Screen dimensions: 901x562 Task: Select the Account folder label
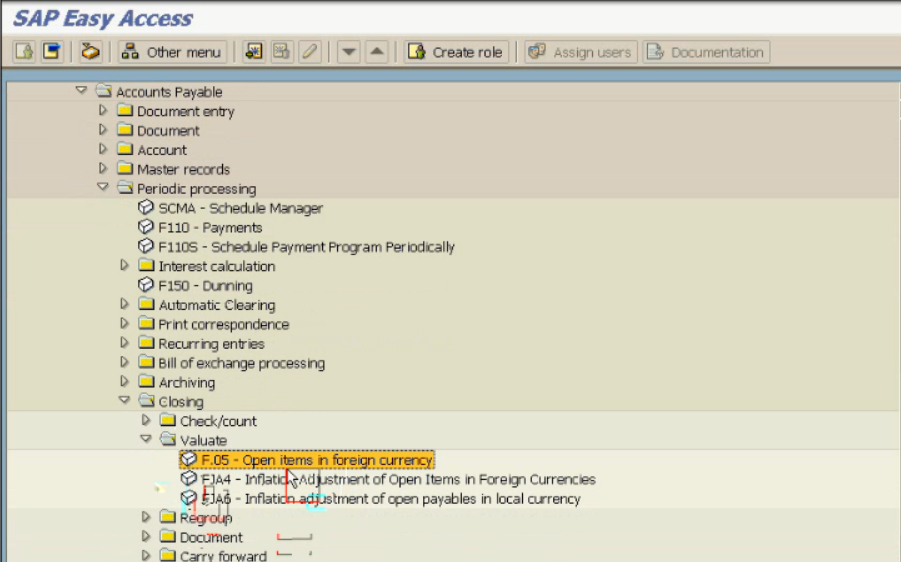pyautogui.click(x=161, y=150)
